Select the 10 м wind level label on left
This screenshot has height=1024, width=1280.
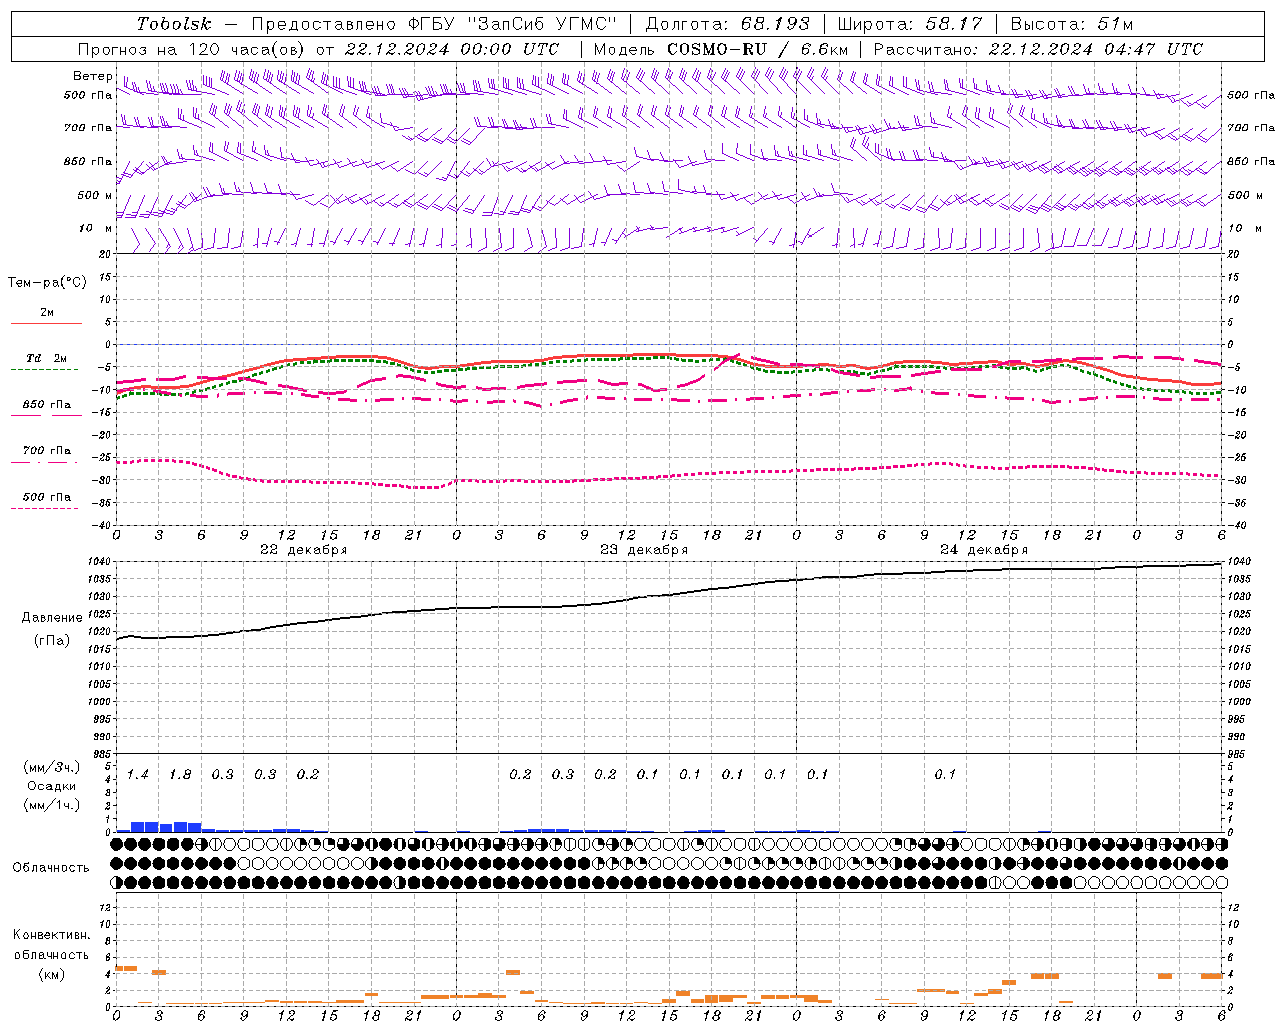pos(96,228)
